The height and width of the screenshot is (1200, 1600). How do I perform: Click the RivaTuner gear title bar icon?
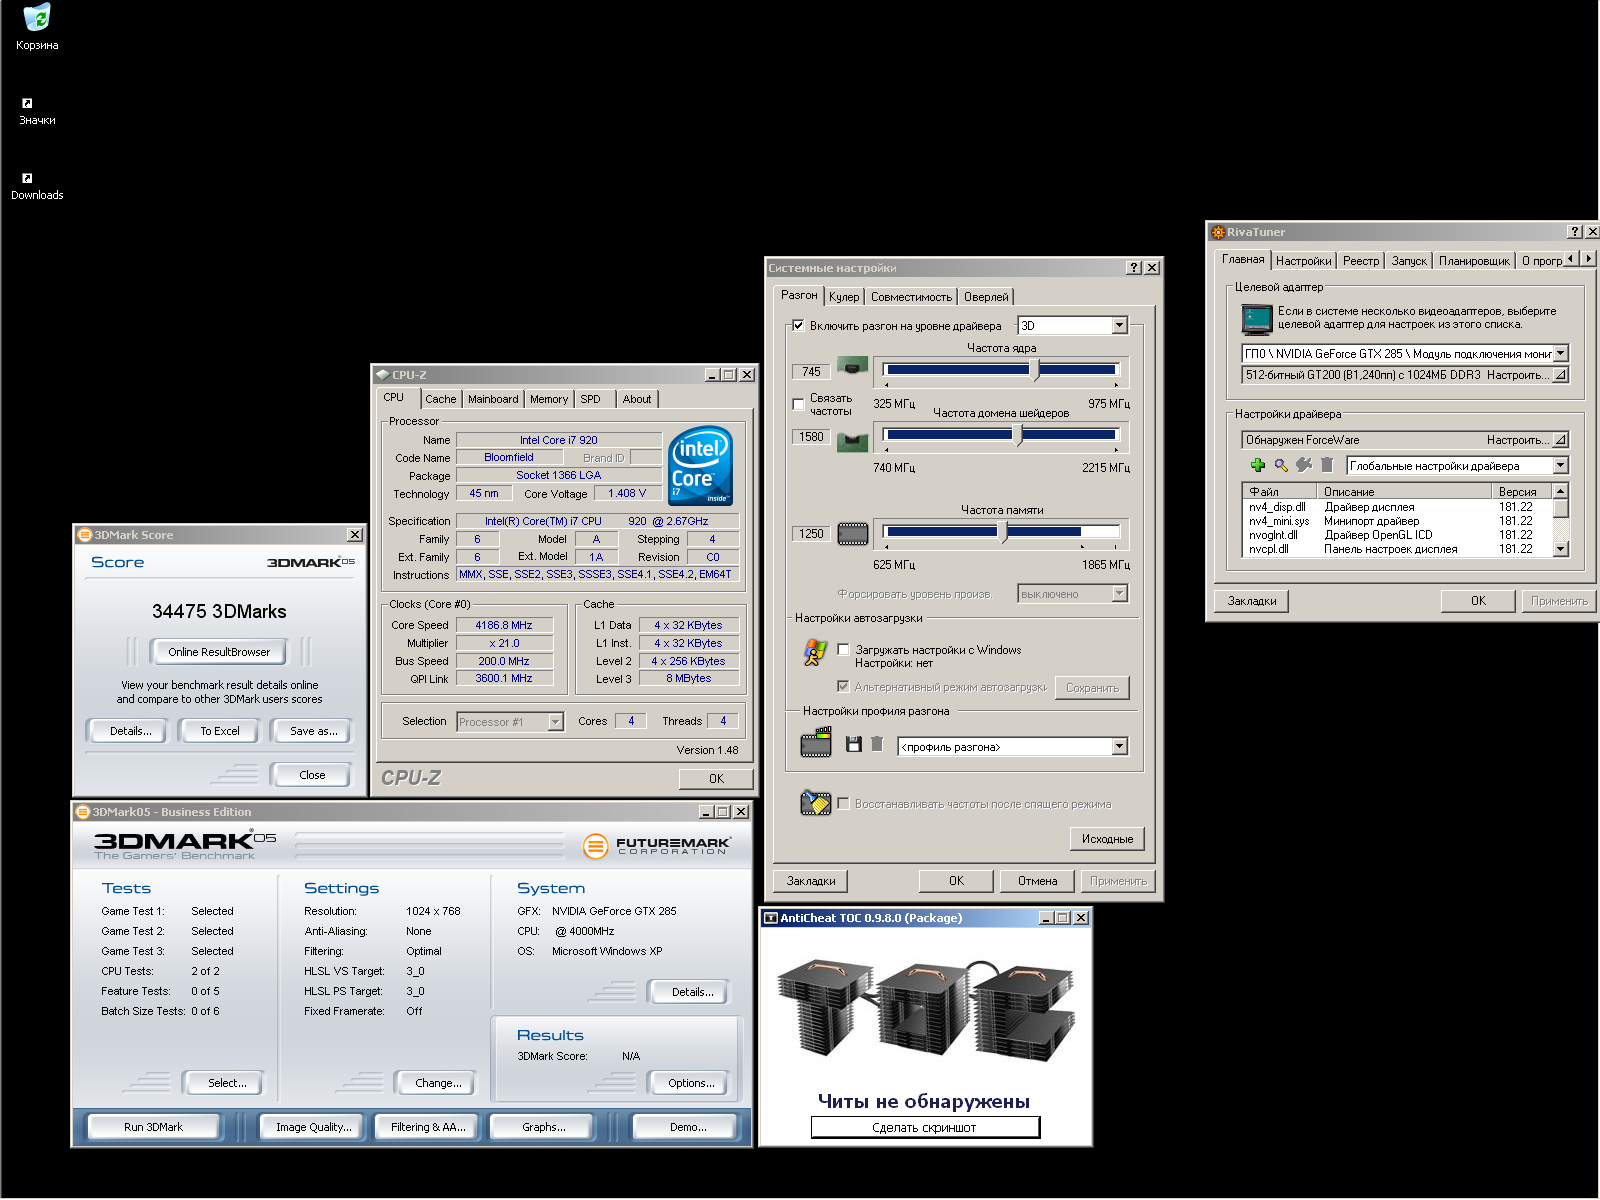(1218, 232)
